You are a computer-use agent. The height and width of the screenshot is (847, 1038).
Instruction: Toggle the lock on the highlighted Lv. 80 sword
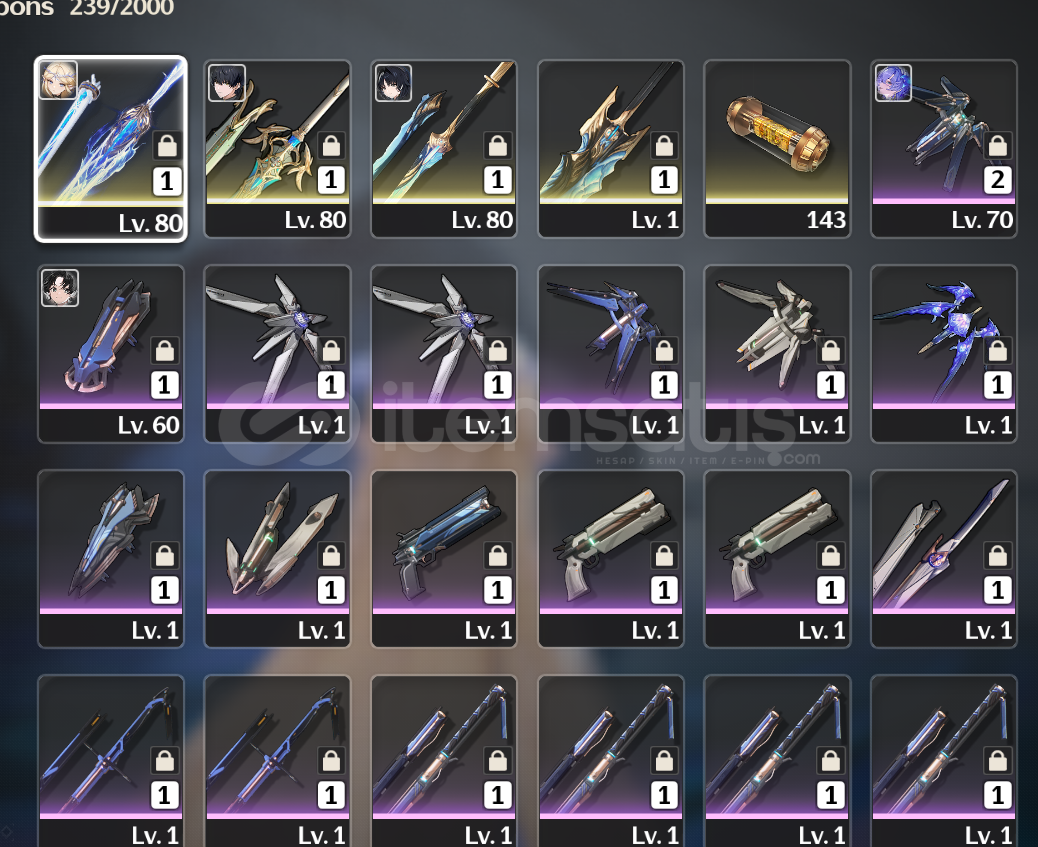(x=167, y=145)
